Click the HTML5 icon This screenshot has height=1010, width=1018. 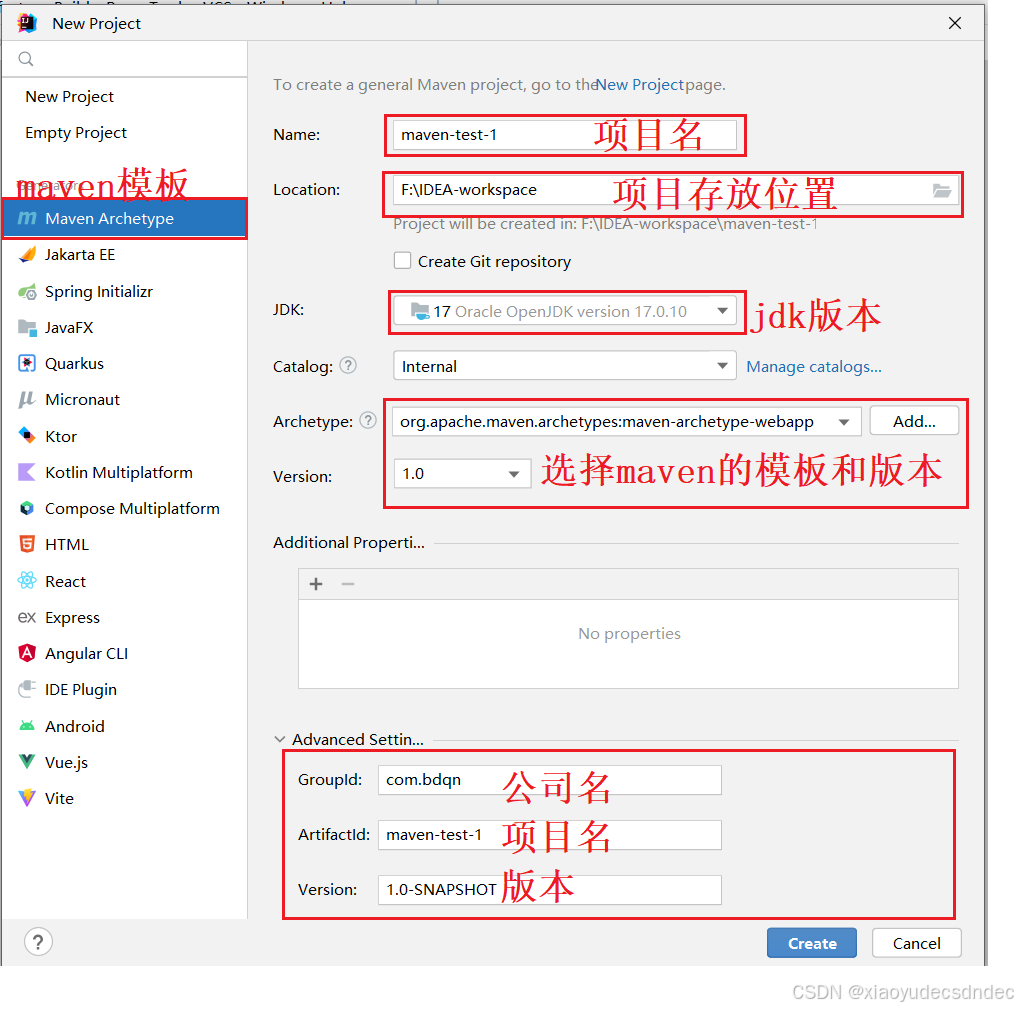click(27, 545)
